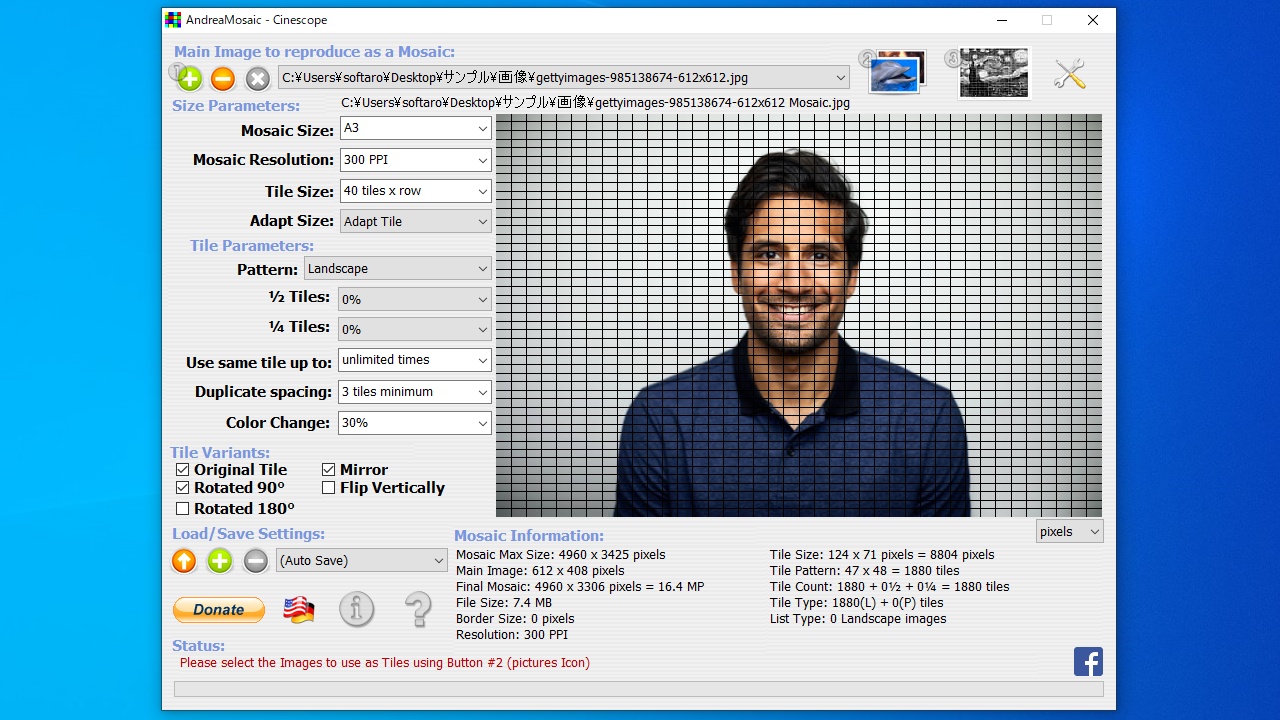Click the Donate button

pyautogui.click(x=219, y=610)
